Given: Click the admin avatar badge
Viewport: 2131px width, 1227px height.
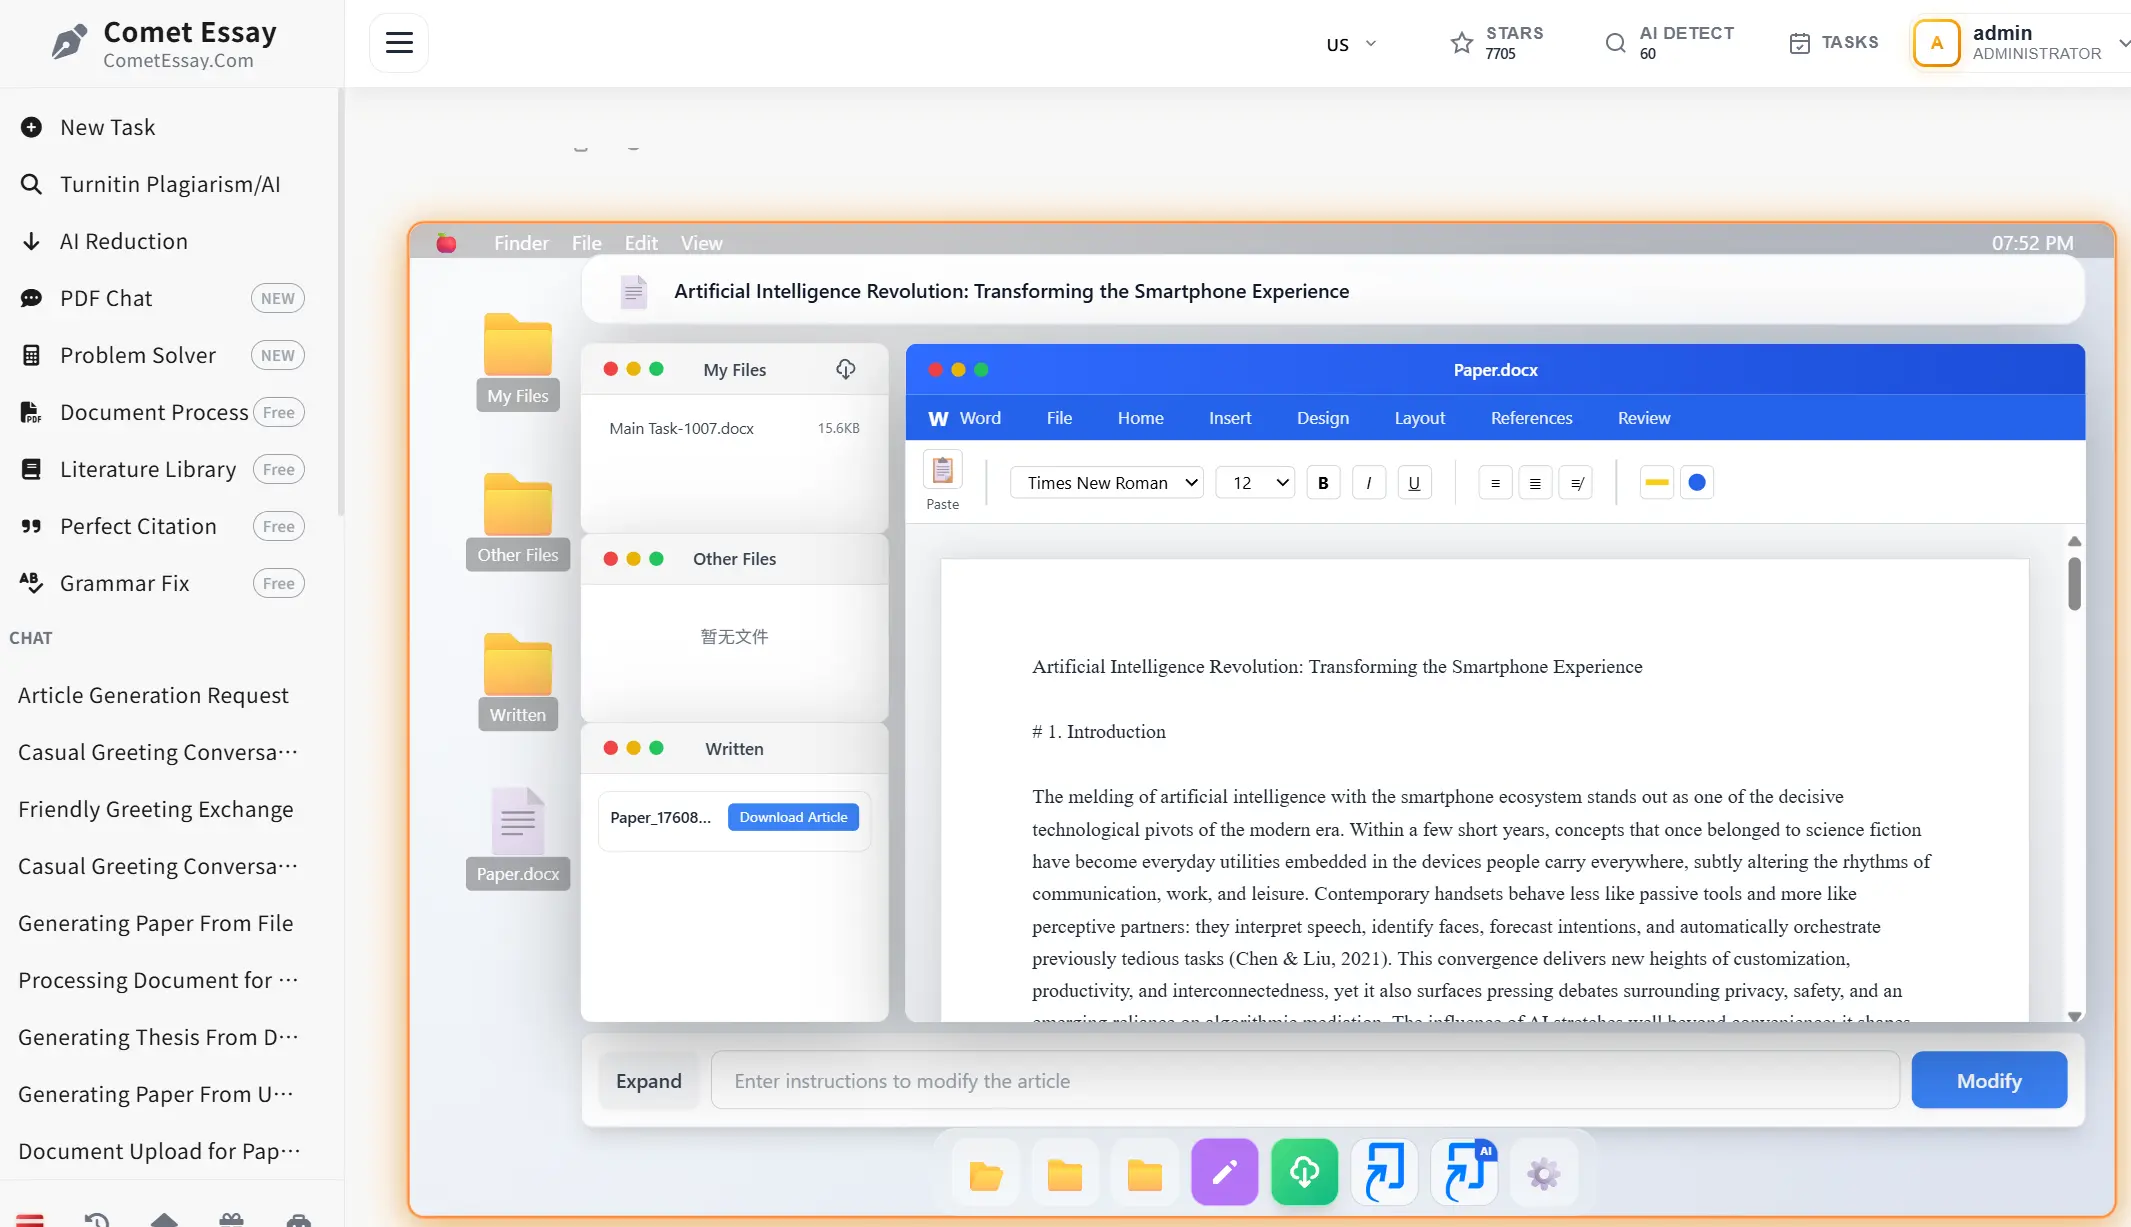Looking at the screenshot, I should (1936, 43).
